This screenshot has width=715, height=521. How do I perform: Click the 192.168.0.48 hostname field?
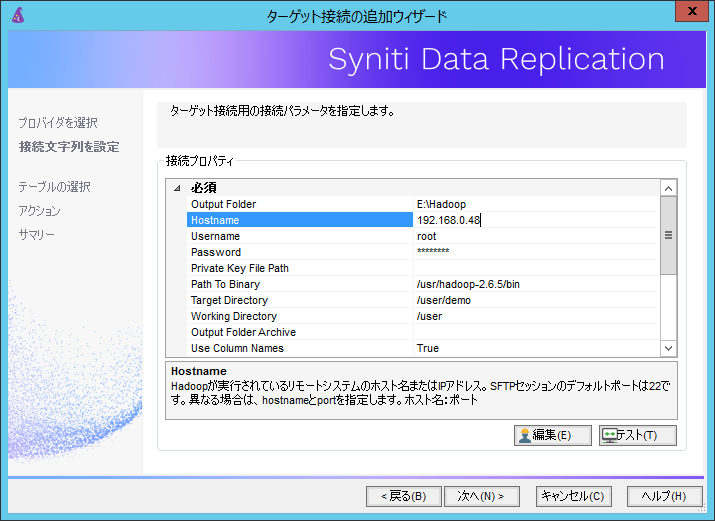pyautogui.click(x=536, y=220)
